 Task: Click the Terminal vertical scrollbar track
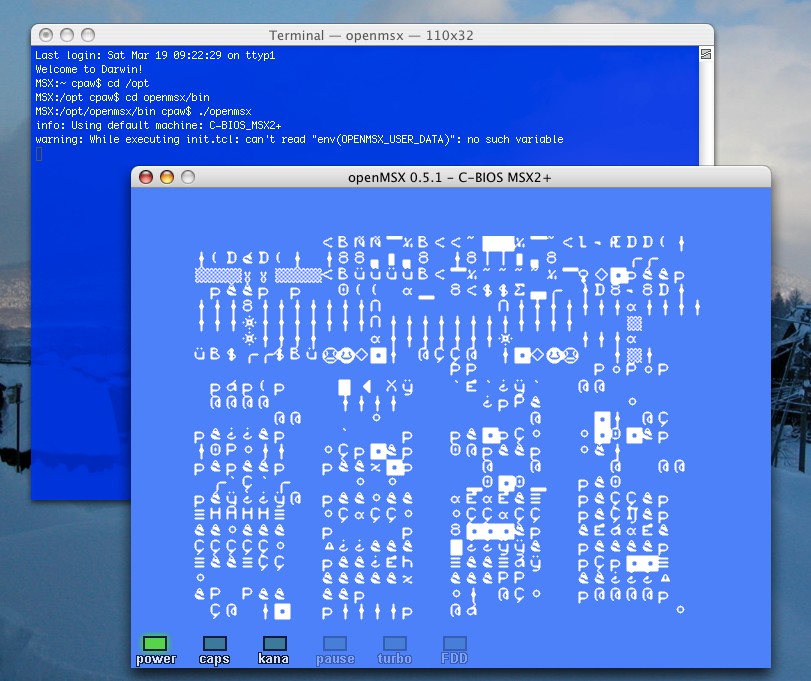click(x=706, y=113)
